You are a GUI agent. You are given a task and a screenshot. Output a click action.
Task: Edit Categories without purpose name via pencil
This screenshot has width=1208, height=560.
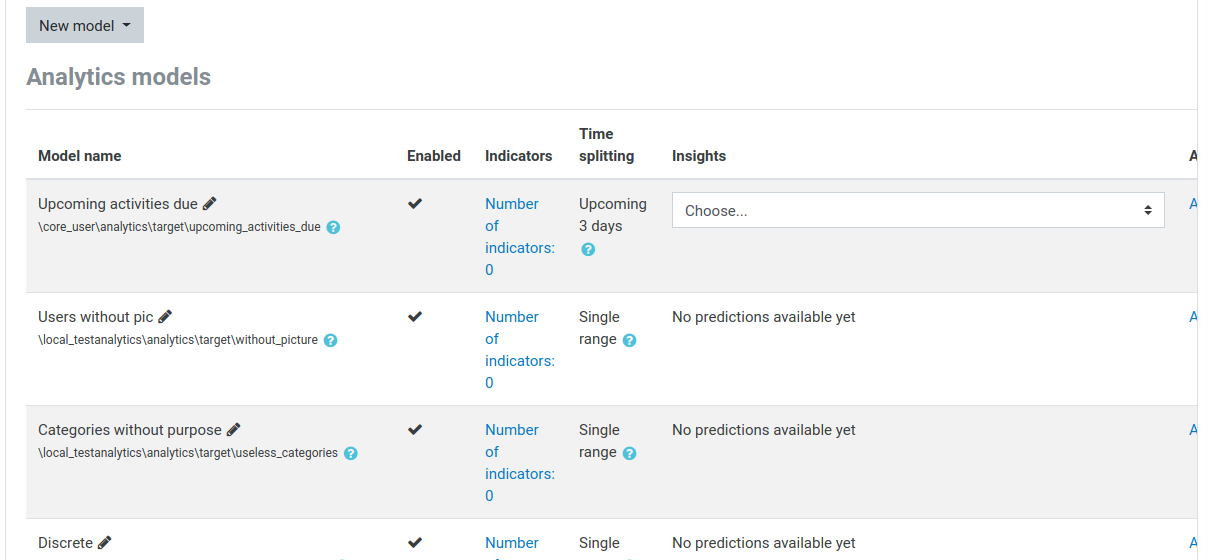pos(234,429)
